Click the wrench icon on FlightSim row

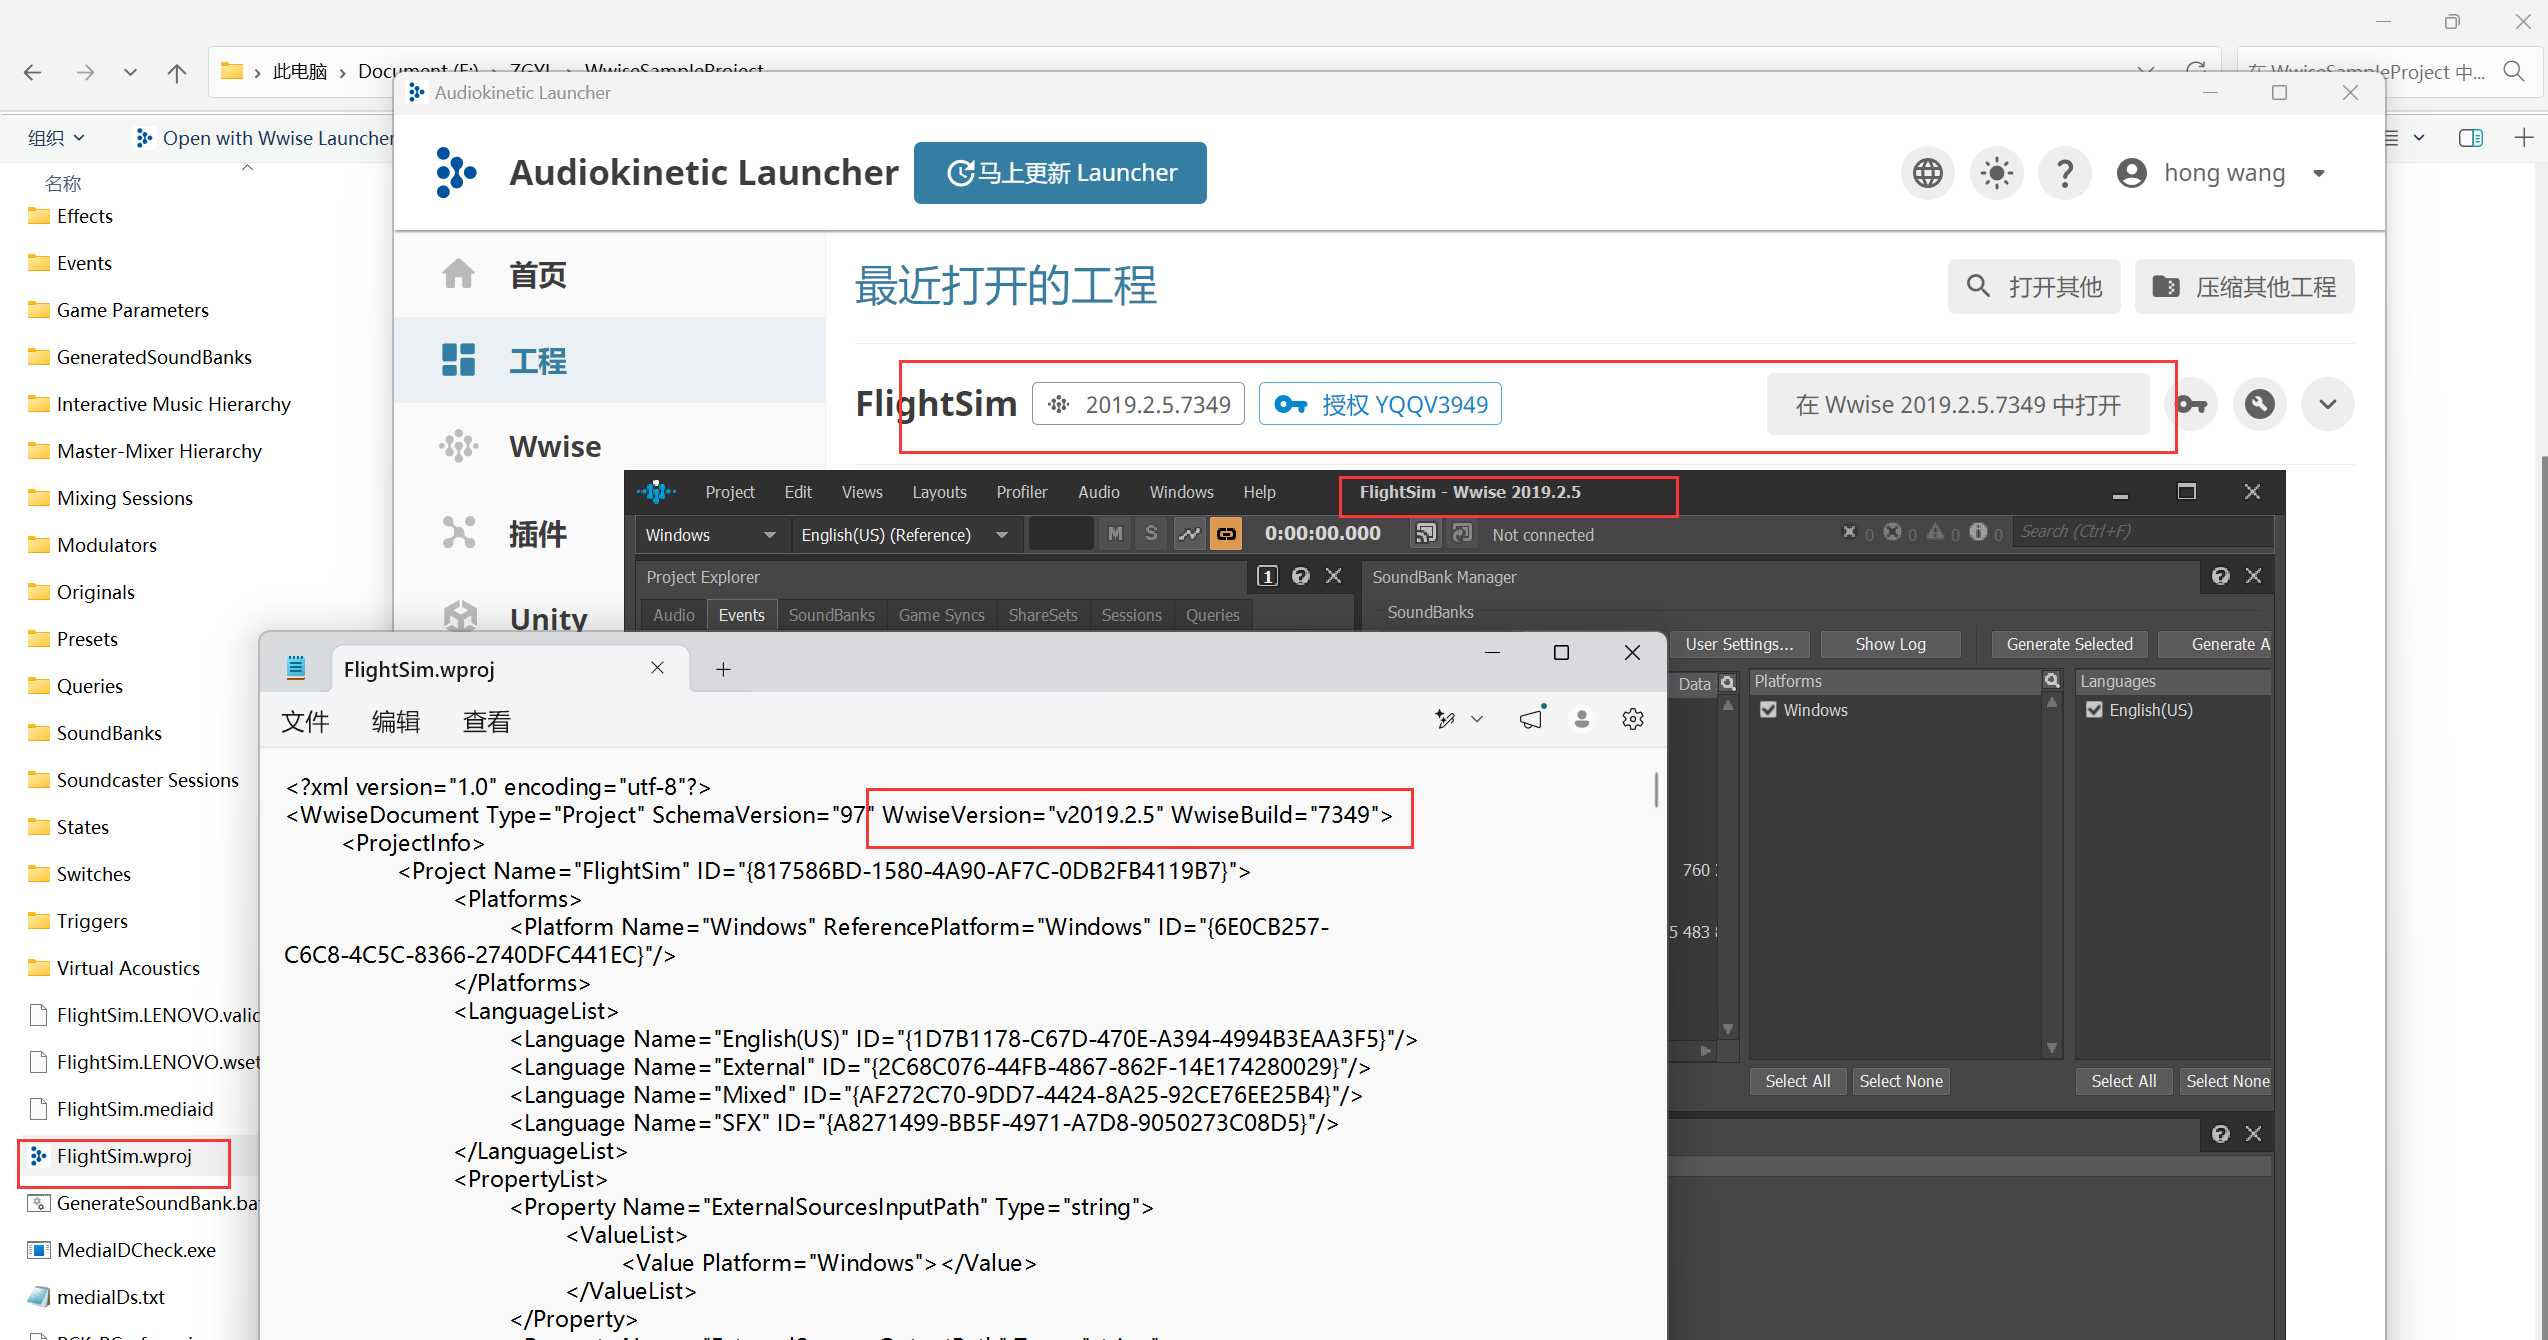2259,404
